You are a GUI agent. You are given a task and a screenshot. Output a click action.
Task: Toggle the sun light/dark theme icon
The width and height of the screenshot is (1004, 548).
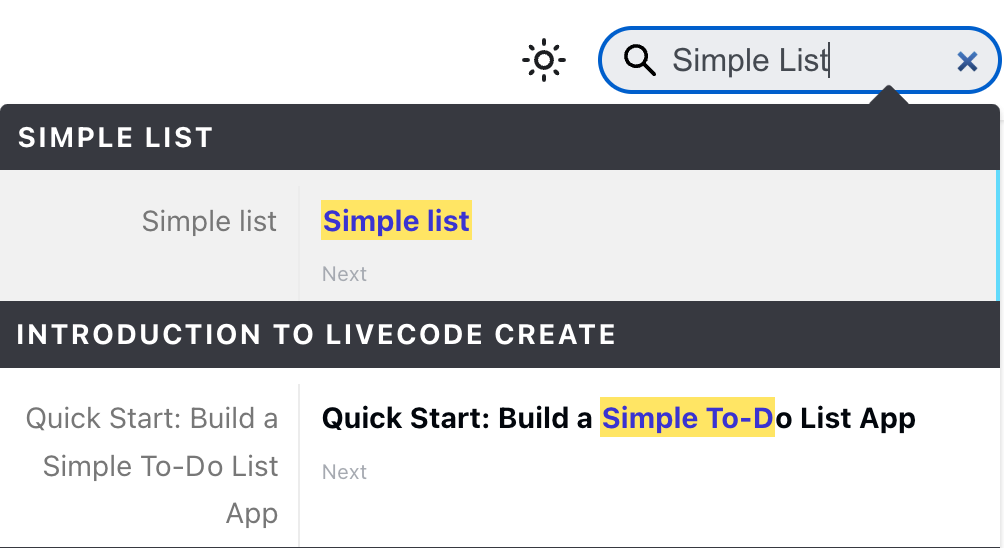pyautogui.click(x=544, y=61)
